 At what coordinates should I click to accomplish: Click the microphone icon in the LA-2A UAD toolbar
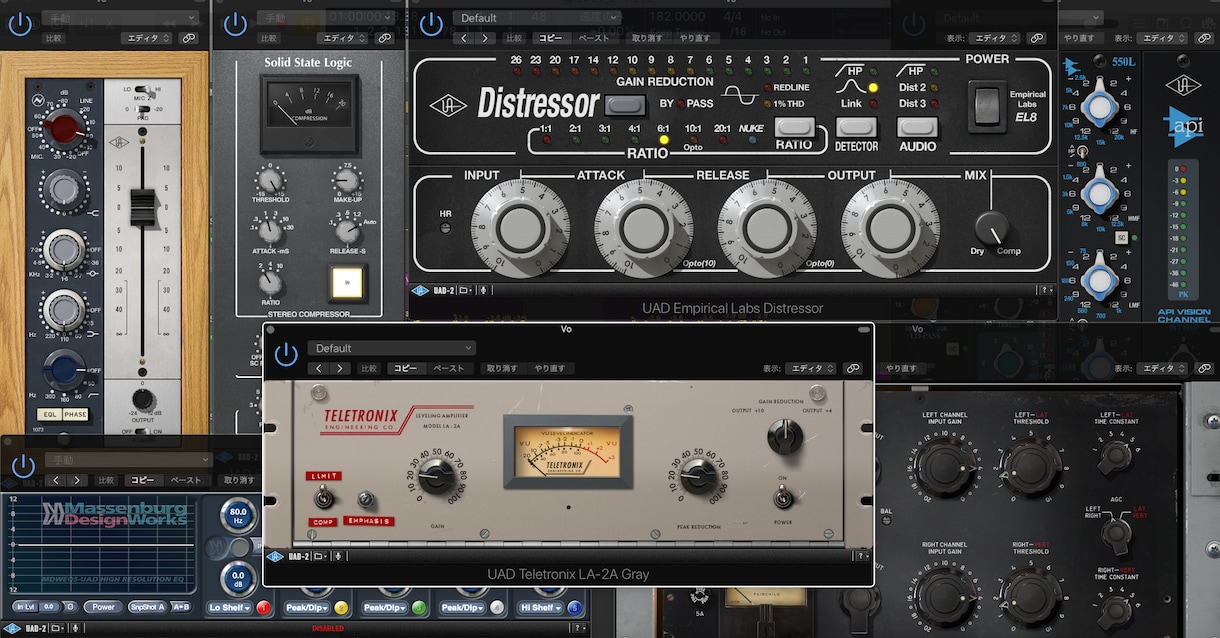340,556
